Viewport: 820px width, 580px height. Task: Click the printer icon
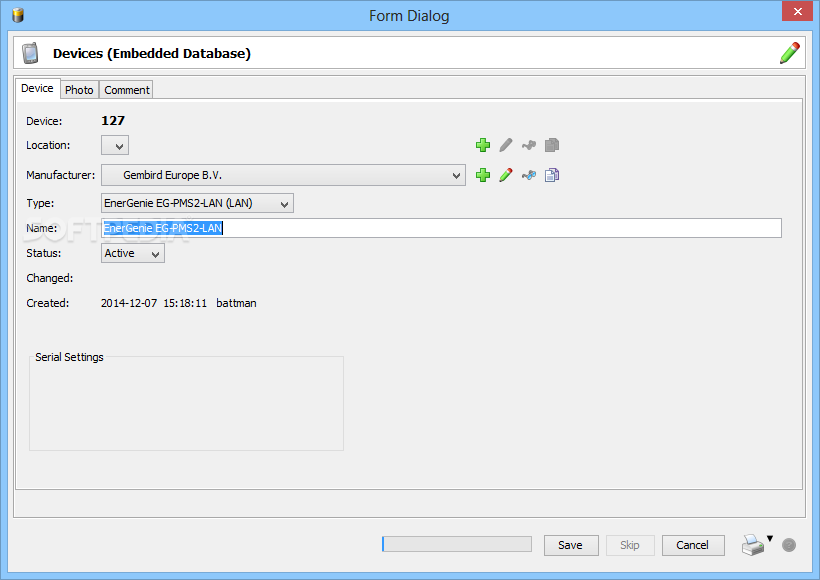pyautogui.click(x=753, y=545)
